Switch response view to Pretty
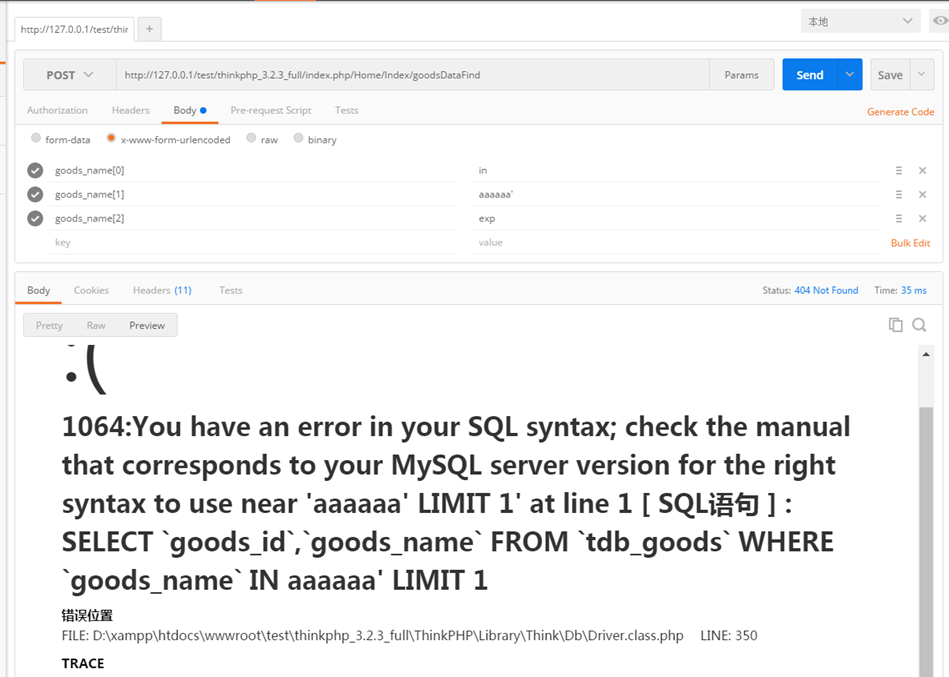This screenshot has height=677, width=949. (x=49, y=325)
